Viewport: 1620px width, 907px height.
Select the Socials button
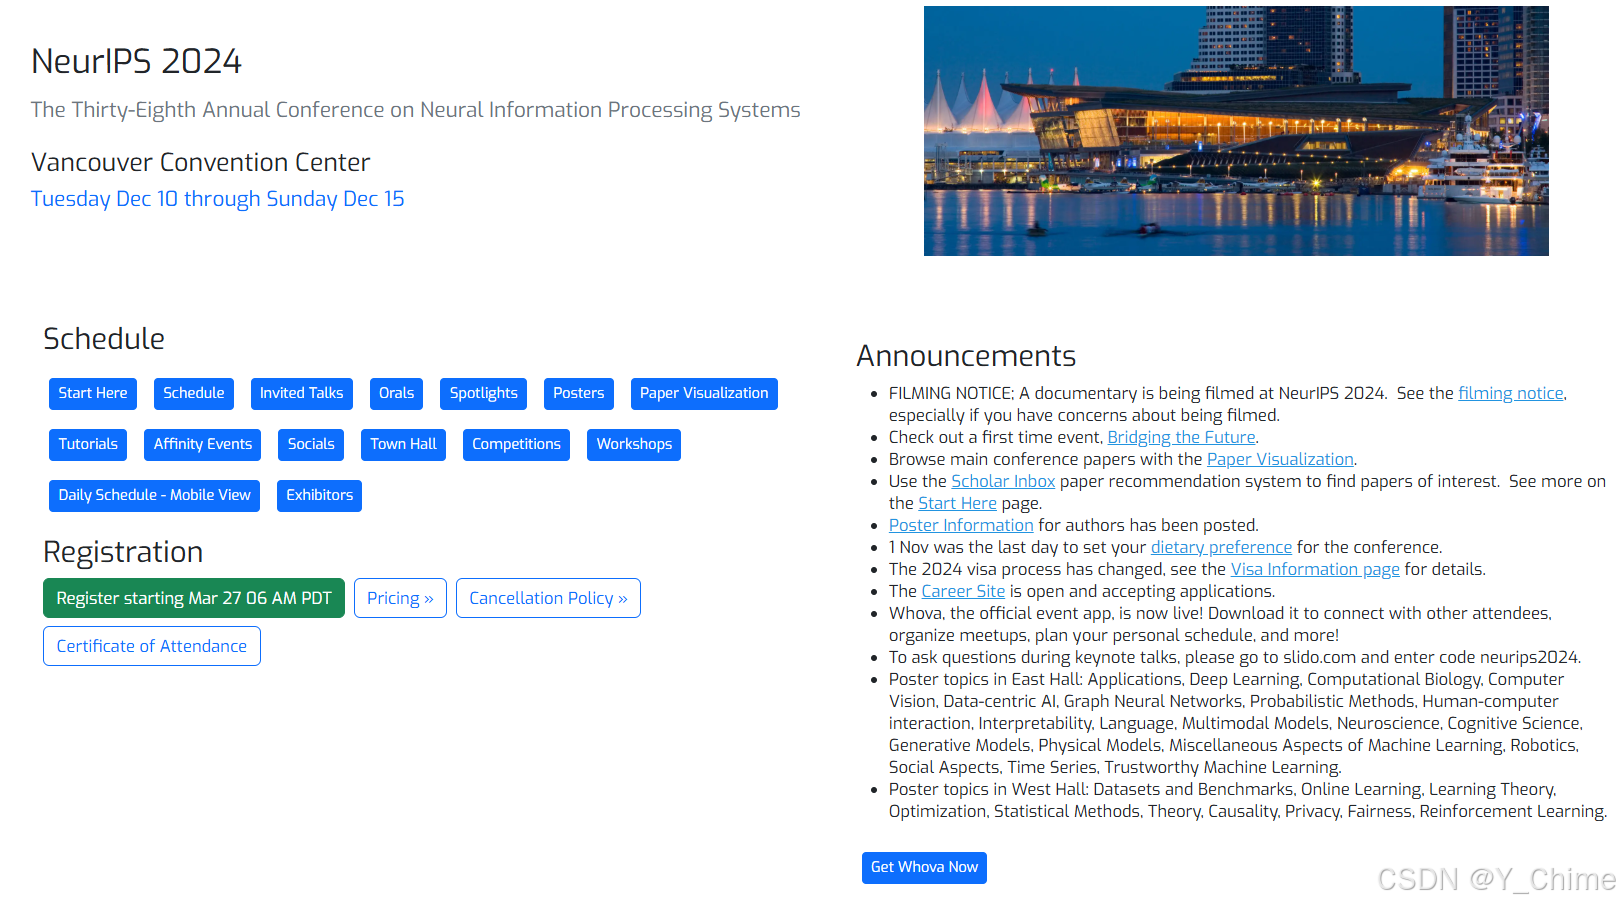tap(311, 444)
